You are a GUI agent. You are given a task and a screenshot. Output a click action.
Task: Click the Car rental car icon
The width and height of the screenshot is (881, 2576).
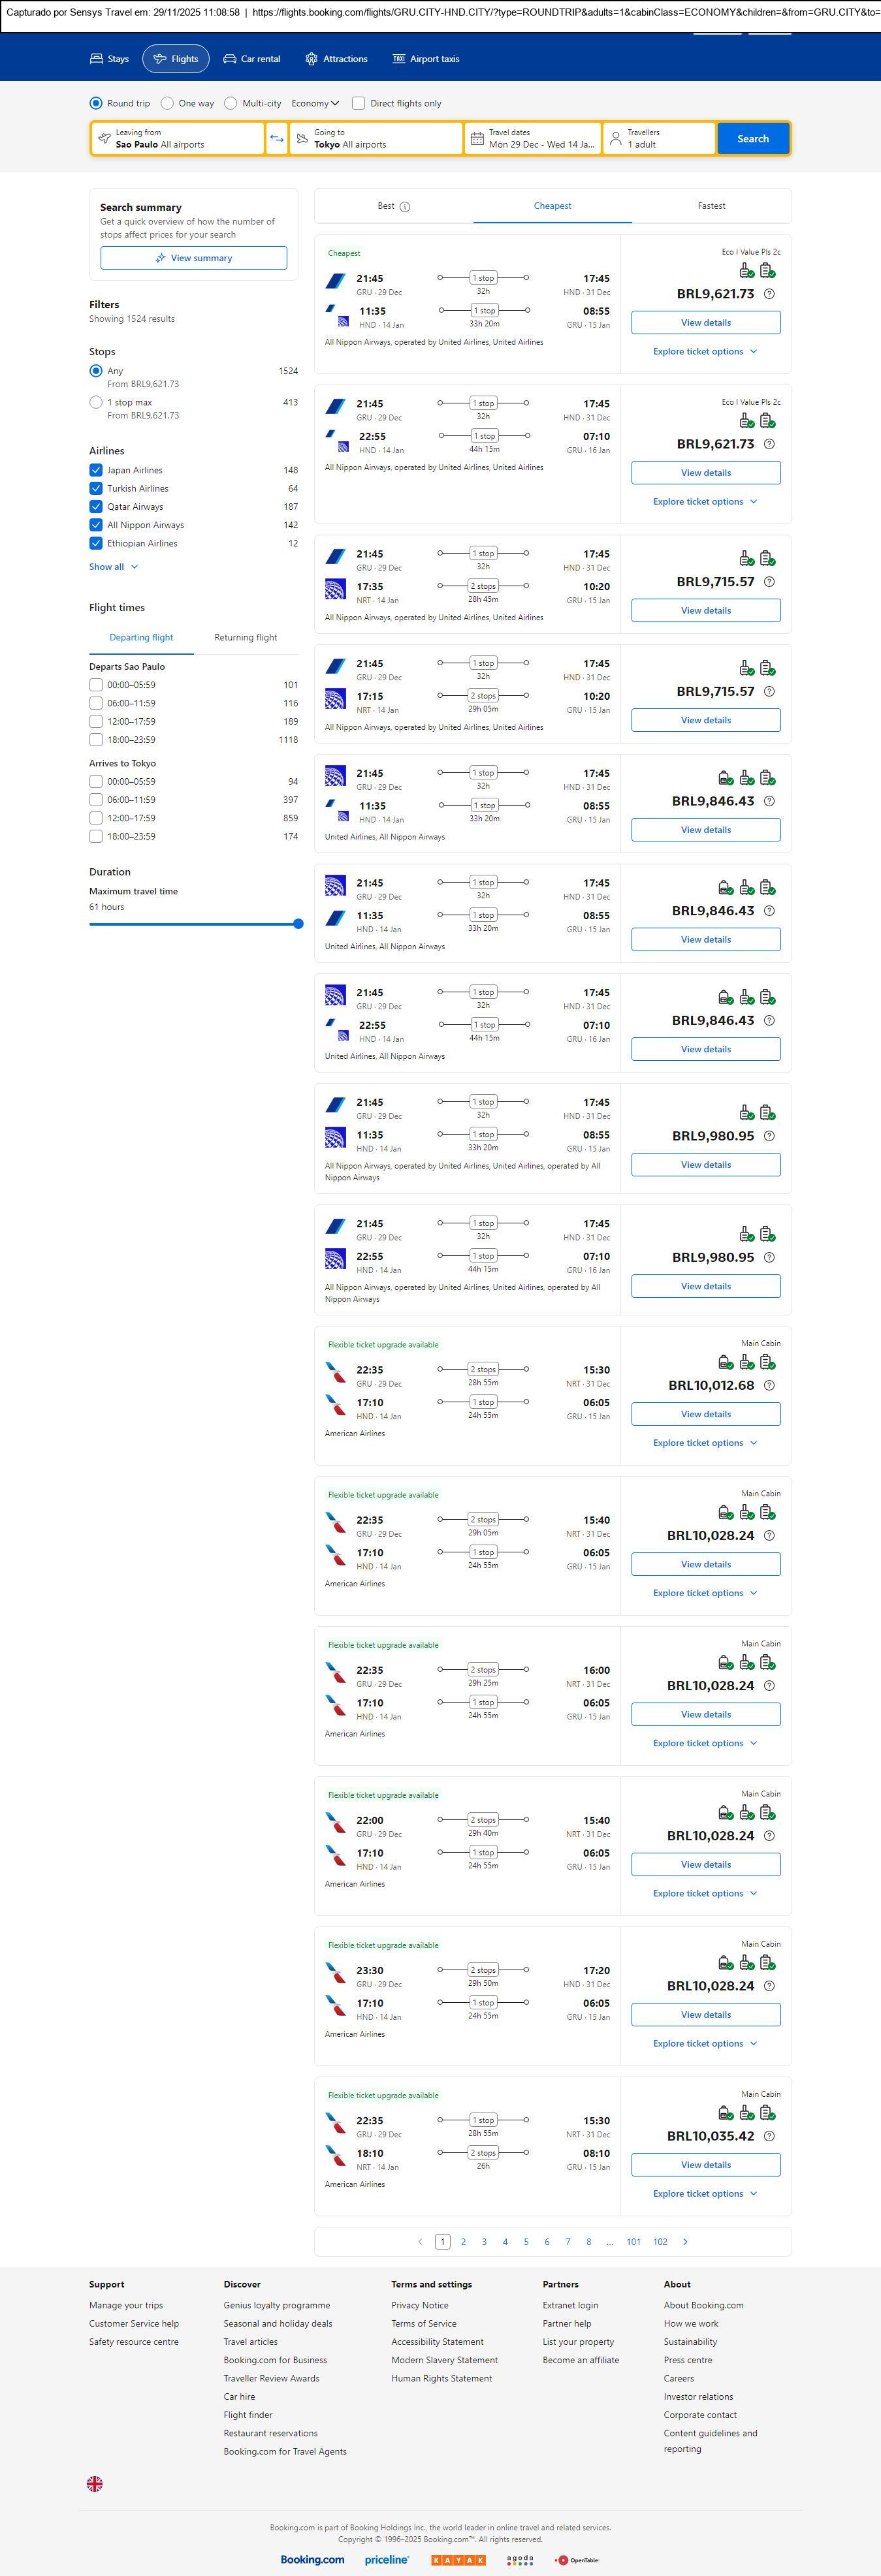(230, 59)
